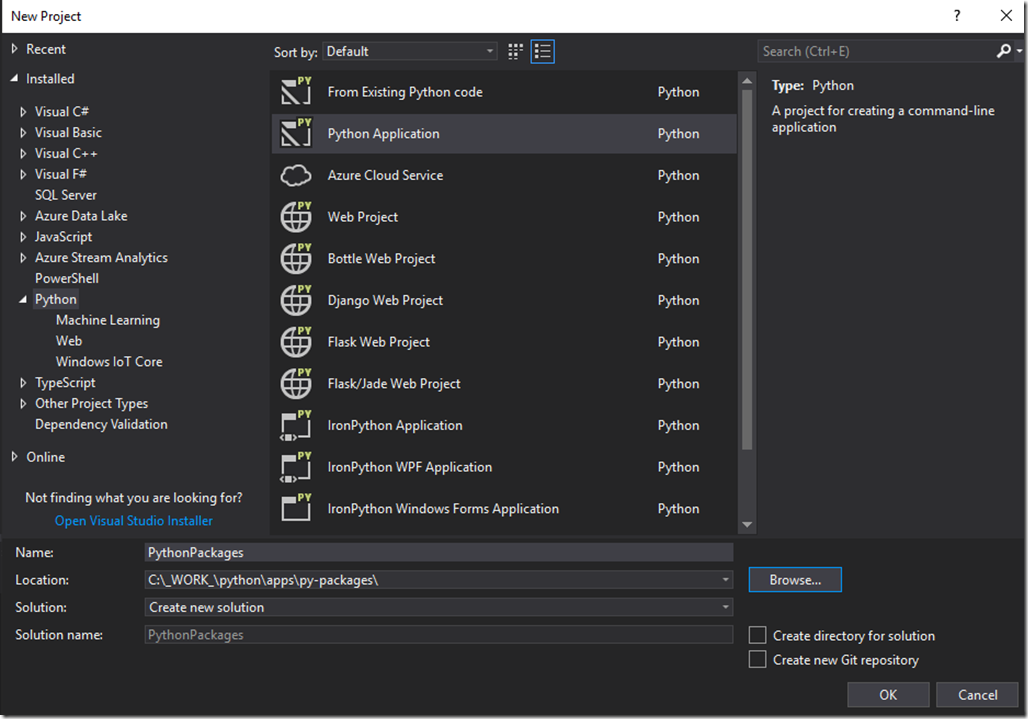
Task: Click the IronPython Application template icon
Action: coord(296,425)
